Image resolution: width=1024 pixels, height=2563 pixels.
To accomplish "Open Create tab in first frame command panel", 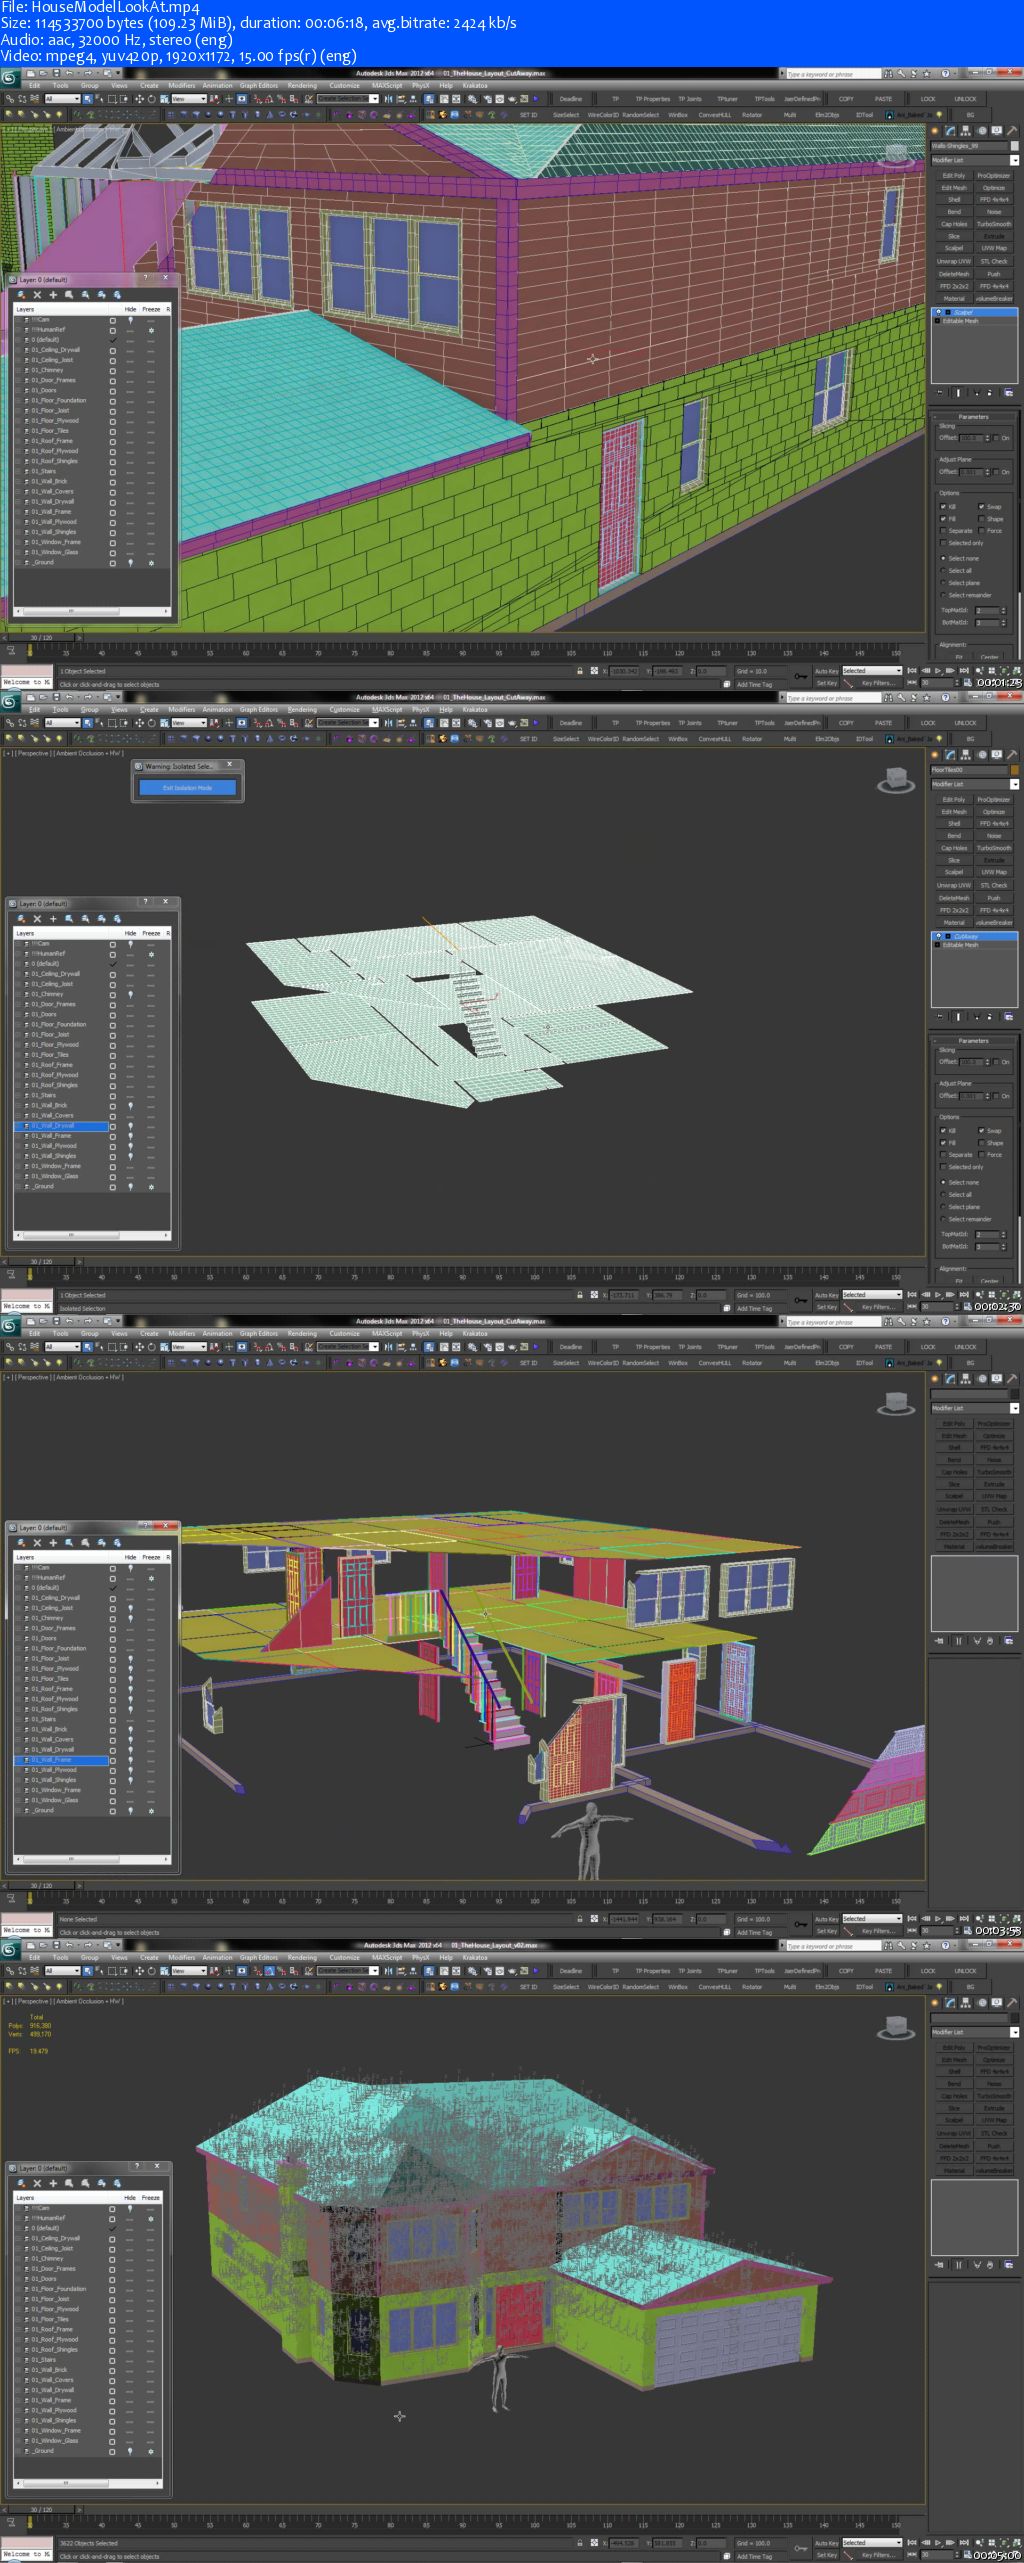I will (x=935, y=131).
